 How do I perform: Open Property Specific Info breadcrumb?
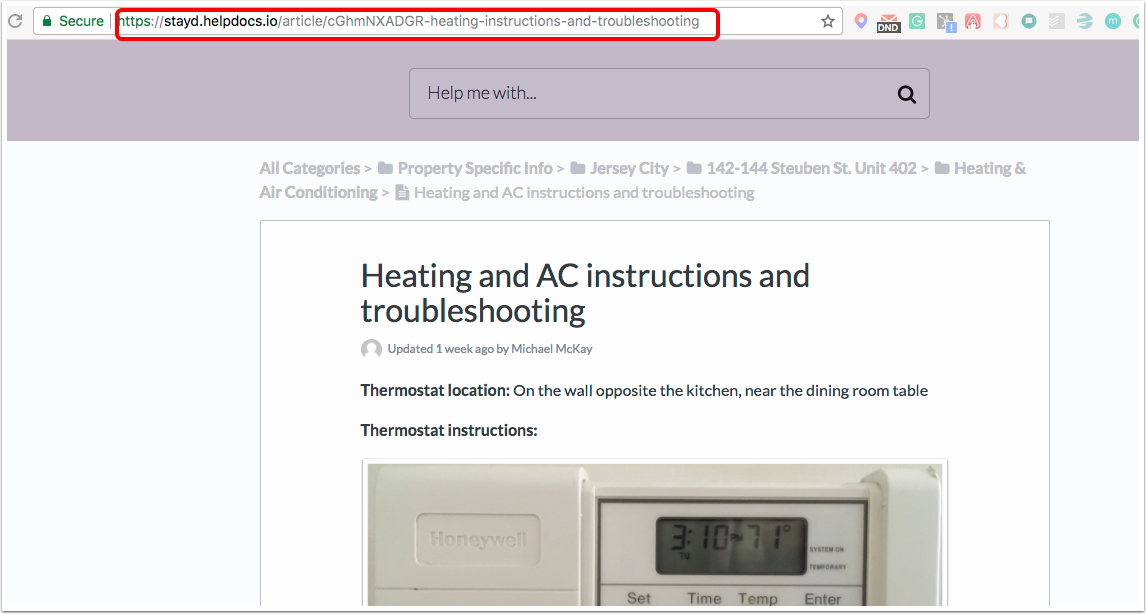click(x=466, y=168)
